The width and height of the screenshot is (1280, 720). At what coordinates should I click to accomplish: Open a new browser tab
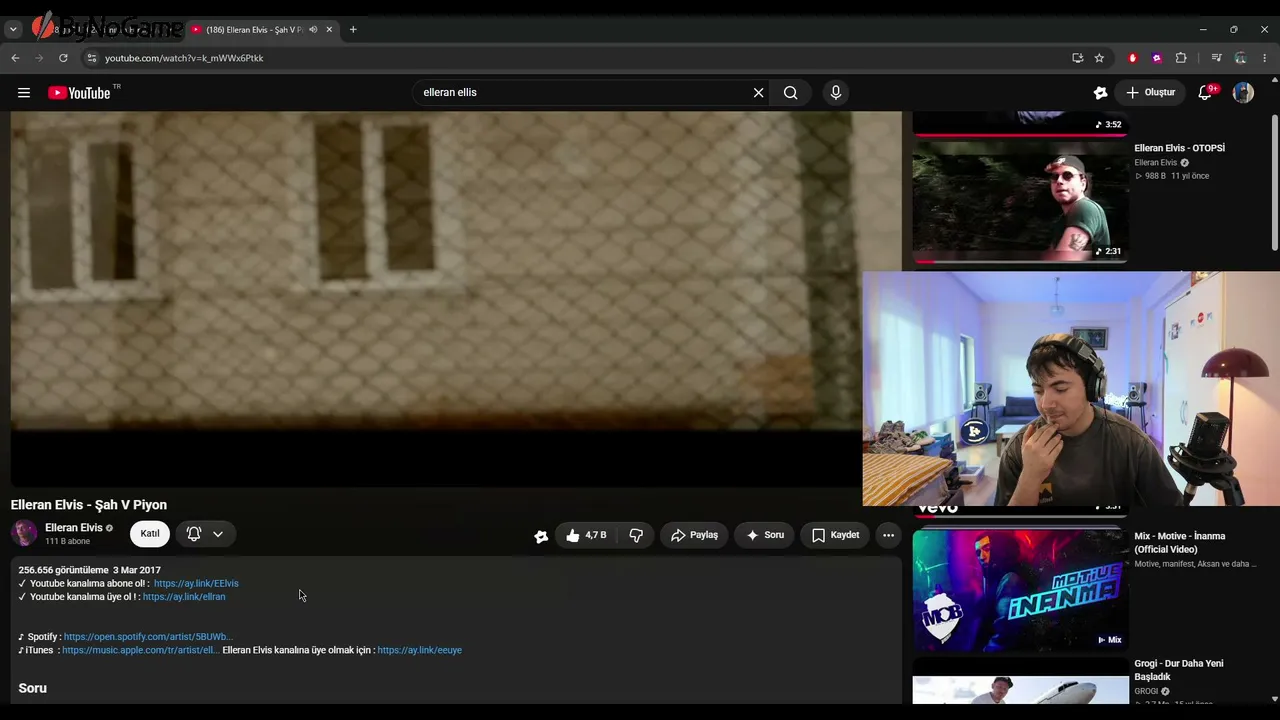[x=353, y=30]
